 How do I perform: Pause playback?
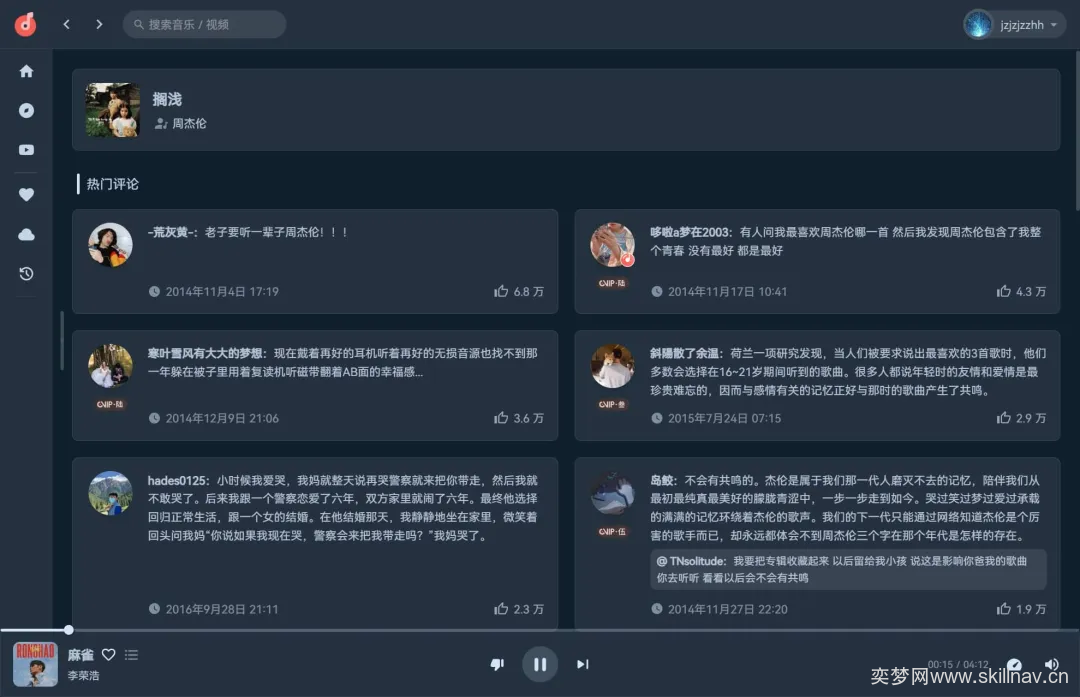tap(540, 664)
